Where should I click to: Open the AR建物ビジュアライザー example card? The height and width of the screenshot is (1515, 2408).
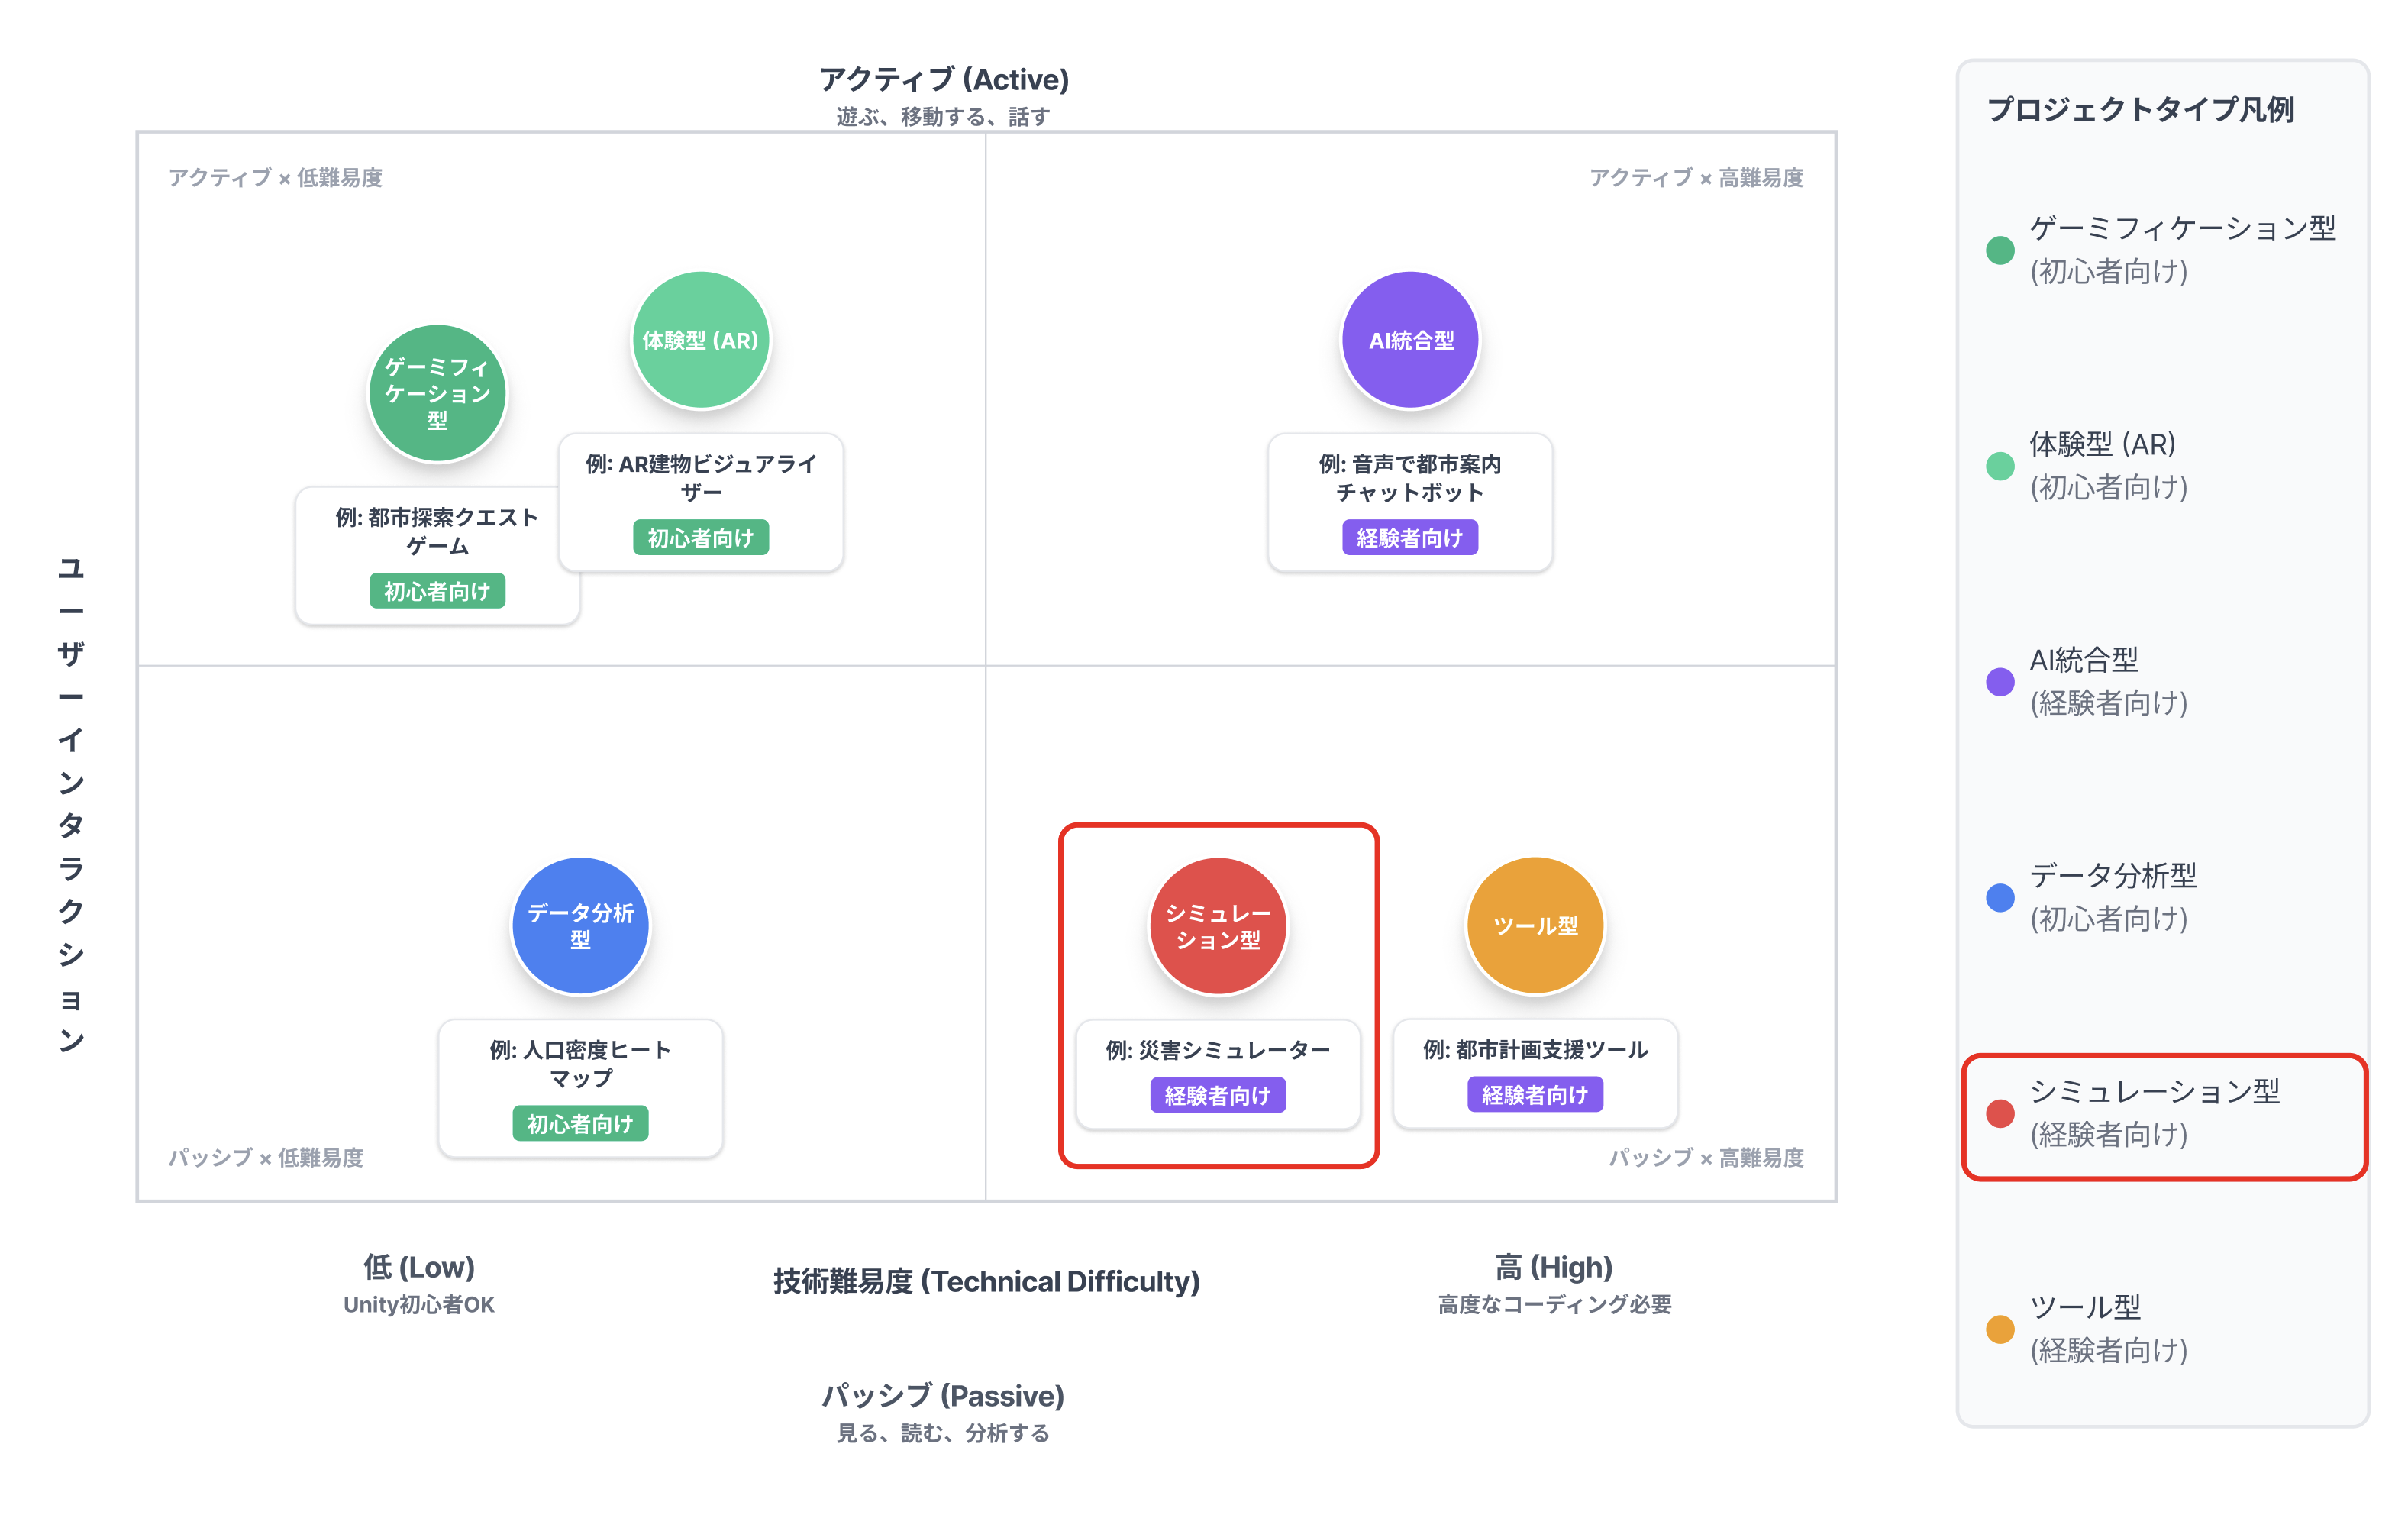tap(700, 477)
